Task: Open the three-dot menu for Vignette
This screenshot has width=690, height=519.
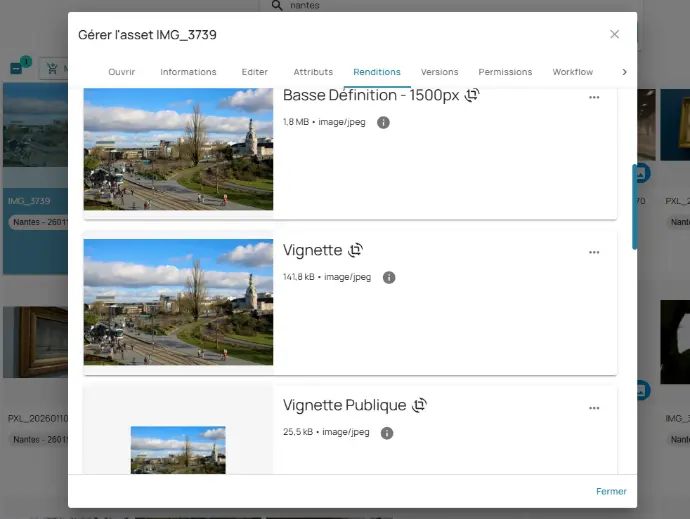Action: [x=594, y=252]
